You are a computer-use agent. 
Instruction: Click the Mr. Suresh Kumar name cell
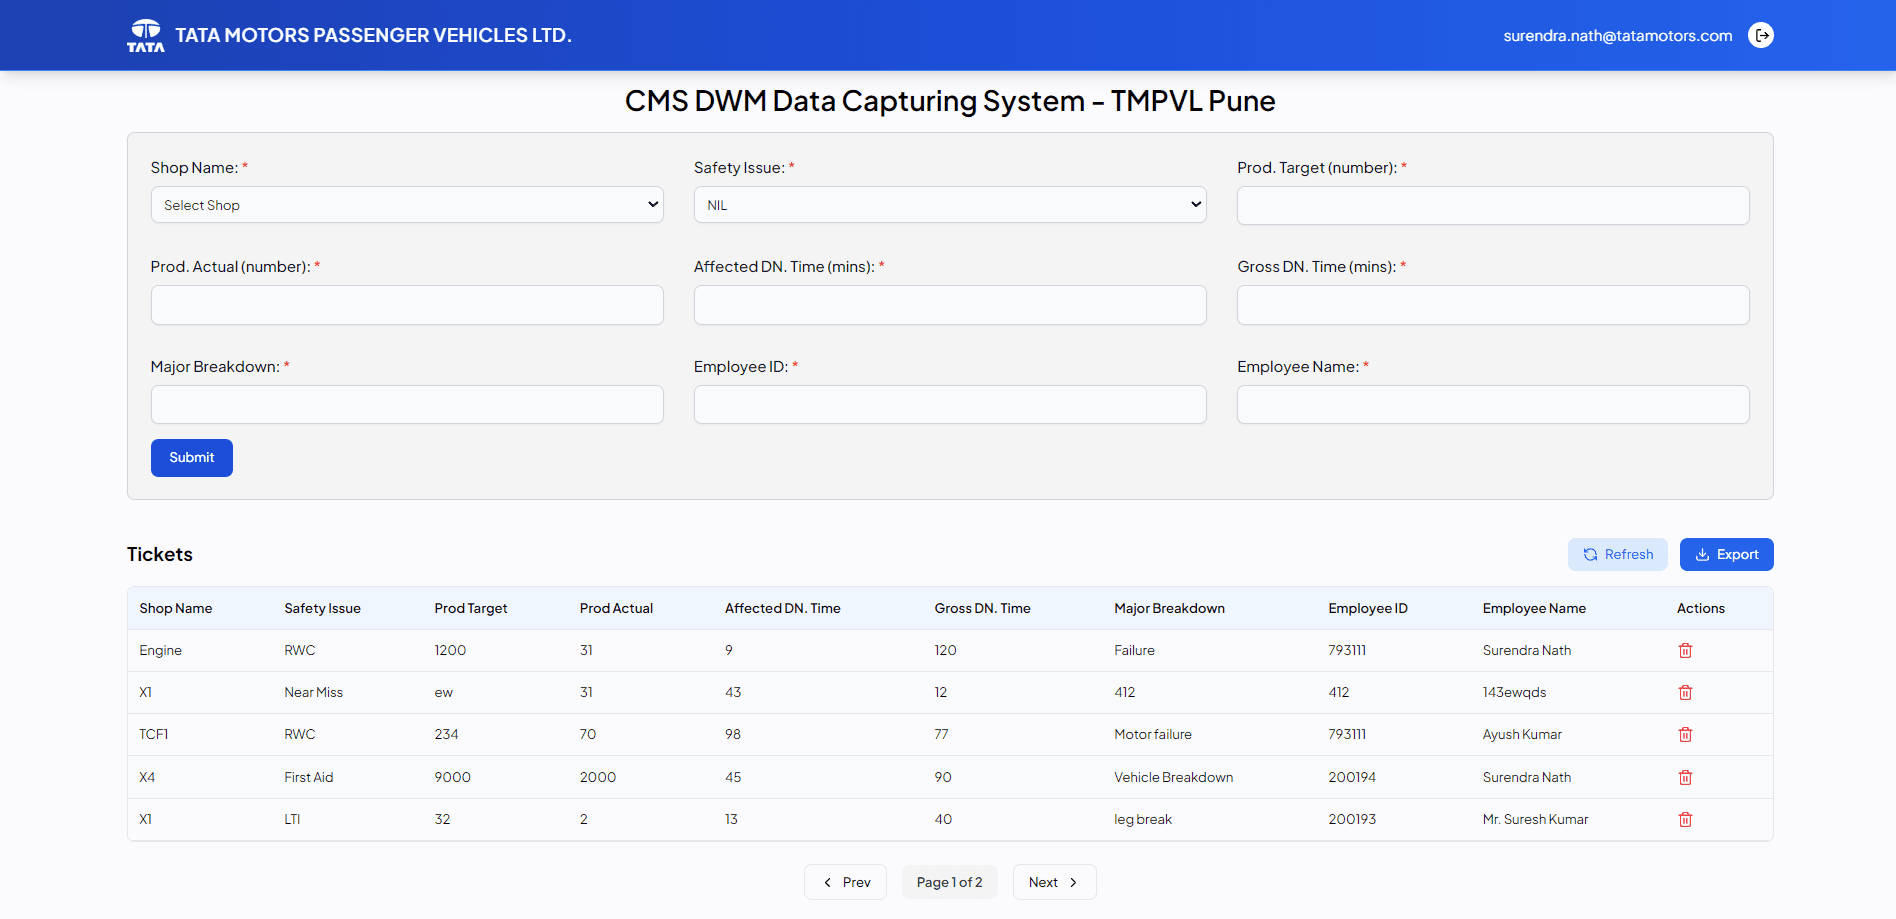(1535, 819)
